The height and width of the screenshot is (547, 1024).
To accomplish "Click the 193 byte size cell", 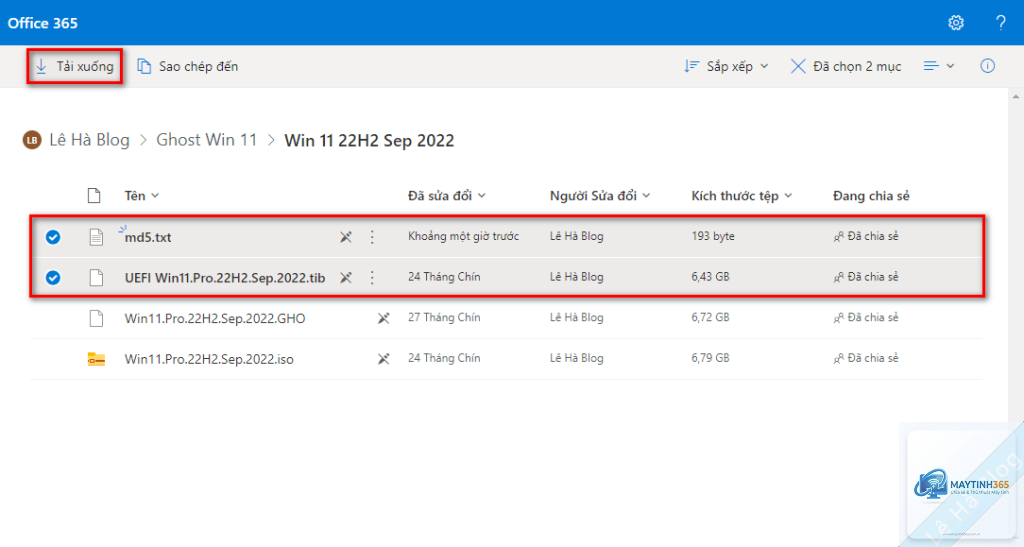I will [x=713, y=236].
